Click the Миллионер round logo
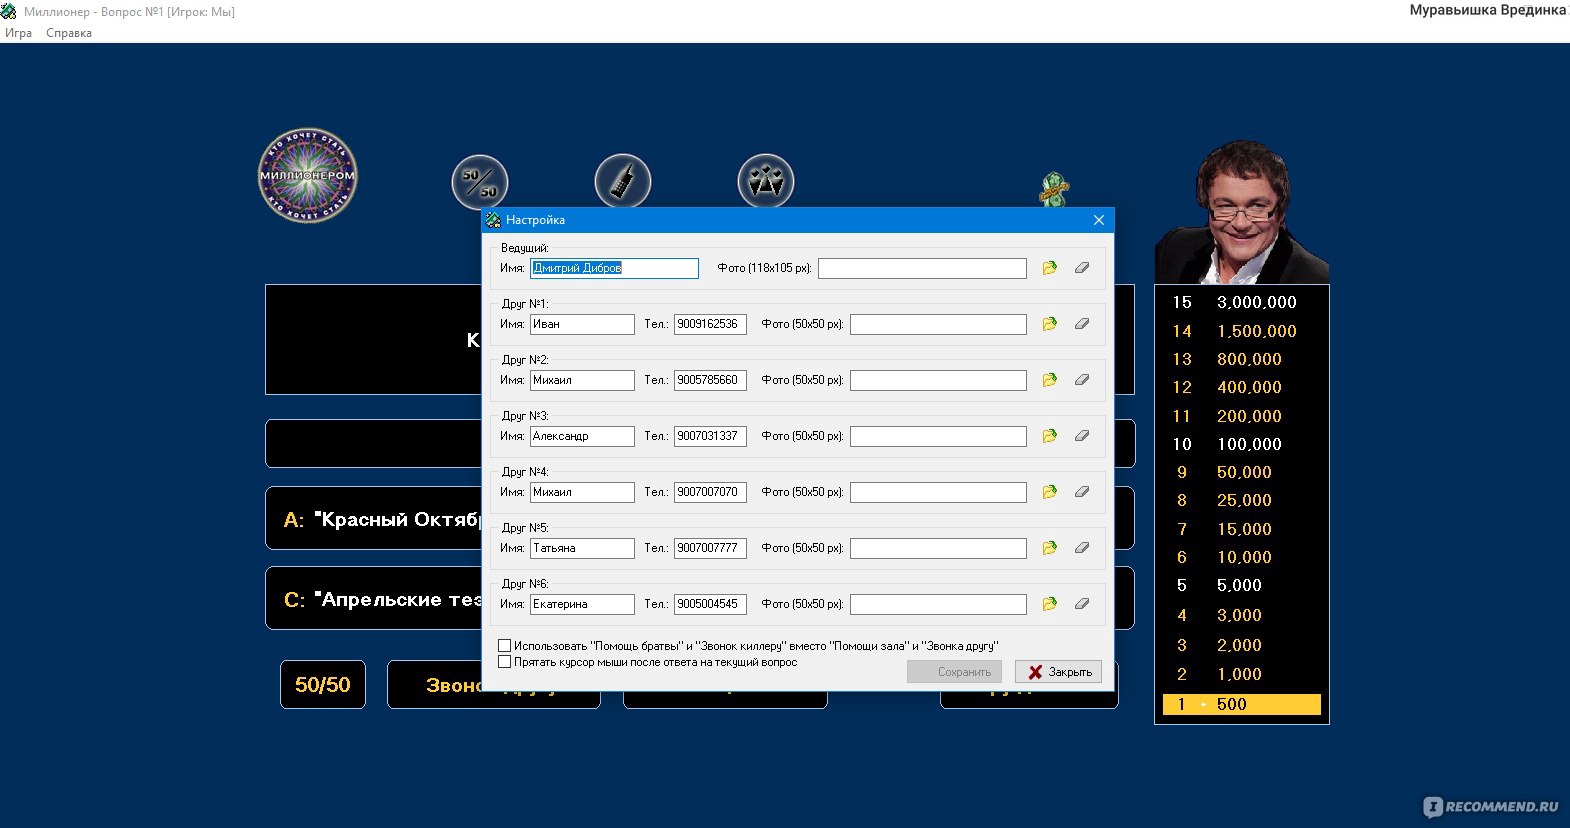 click(308, 175)
